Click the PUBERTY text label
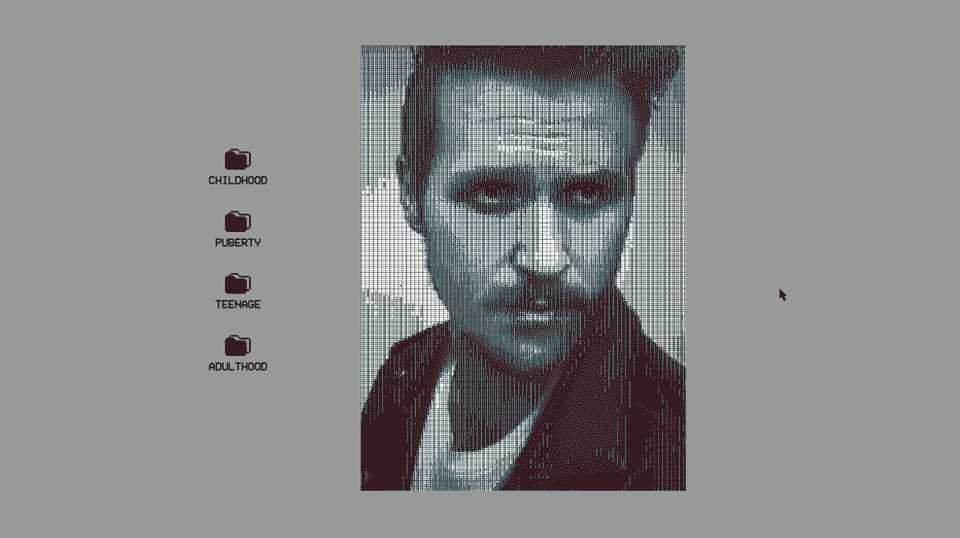 [237, 243]
